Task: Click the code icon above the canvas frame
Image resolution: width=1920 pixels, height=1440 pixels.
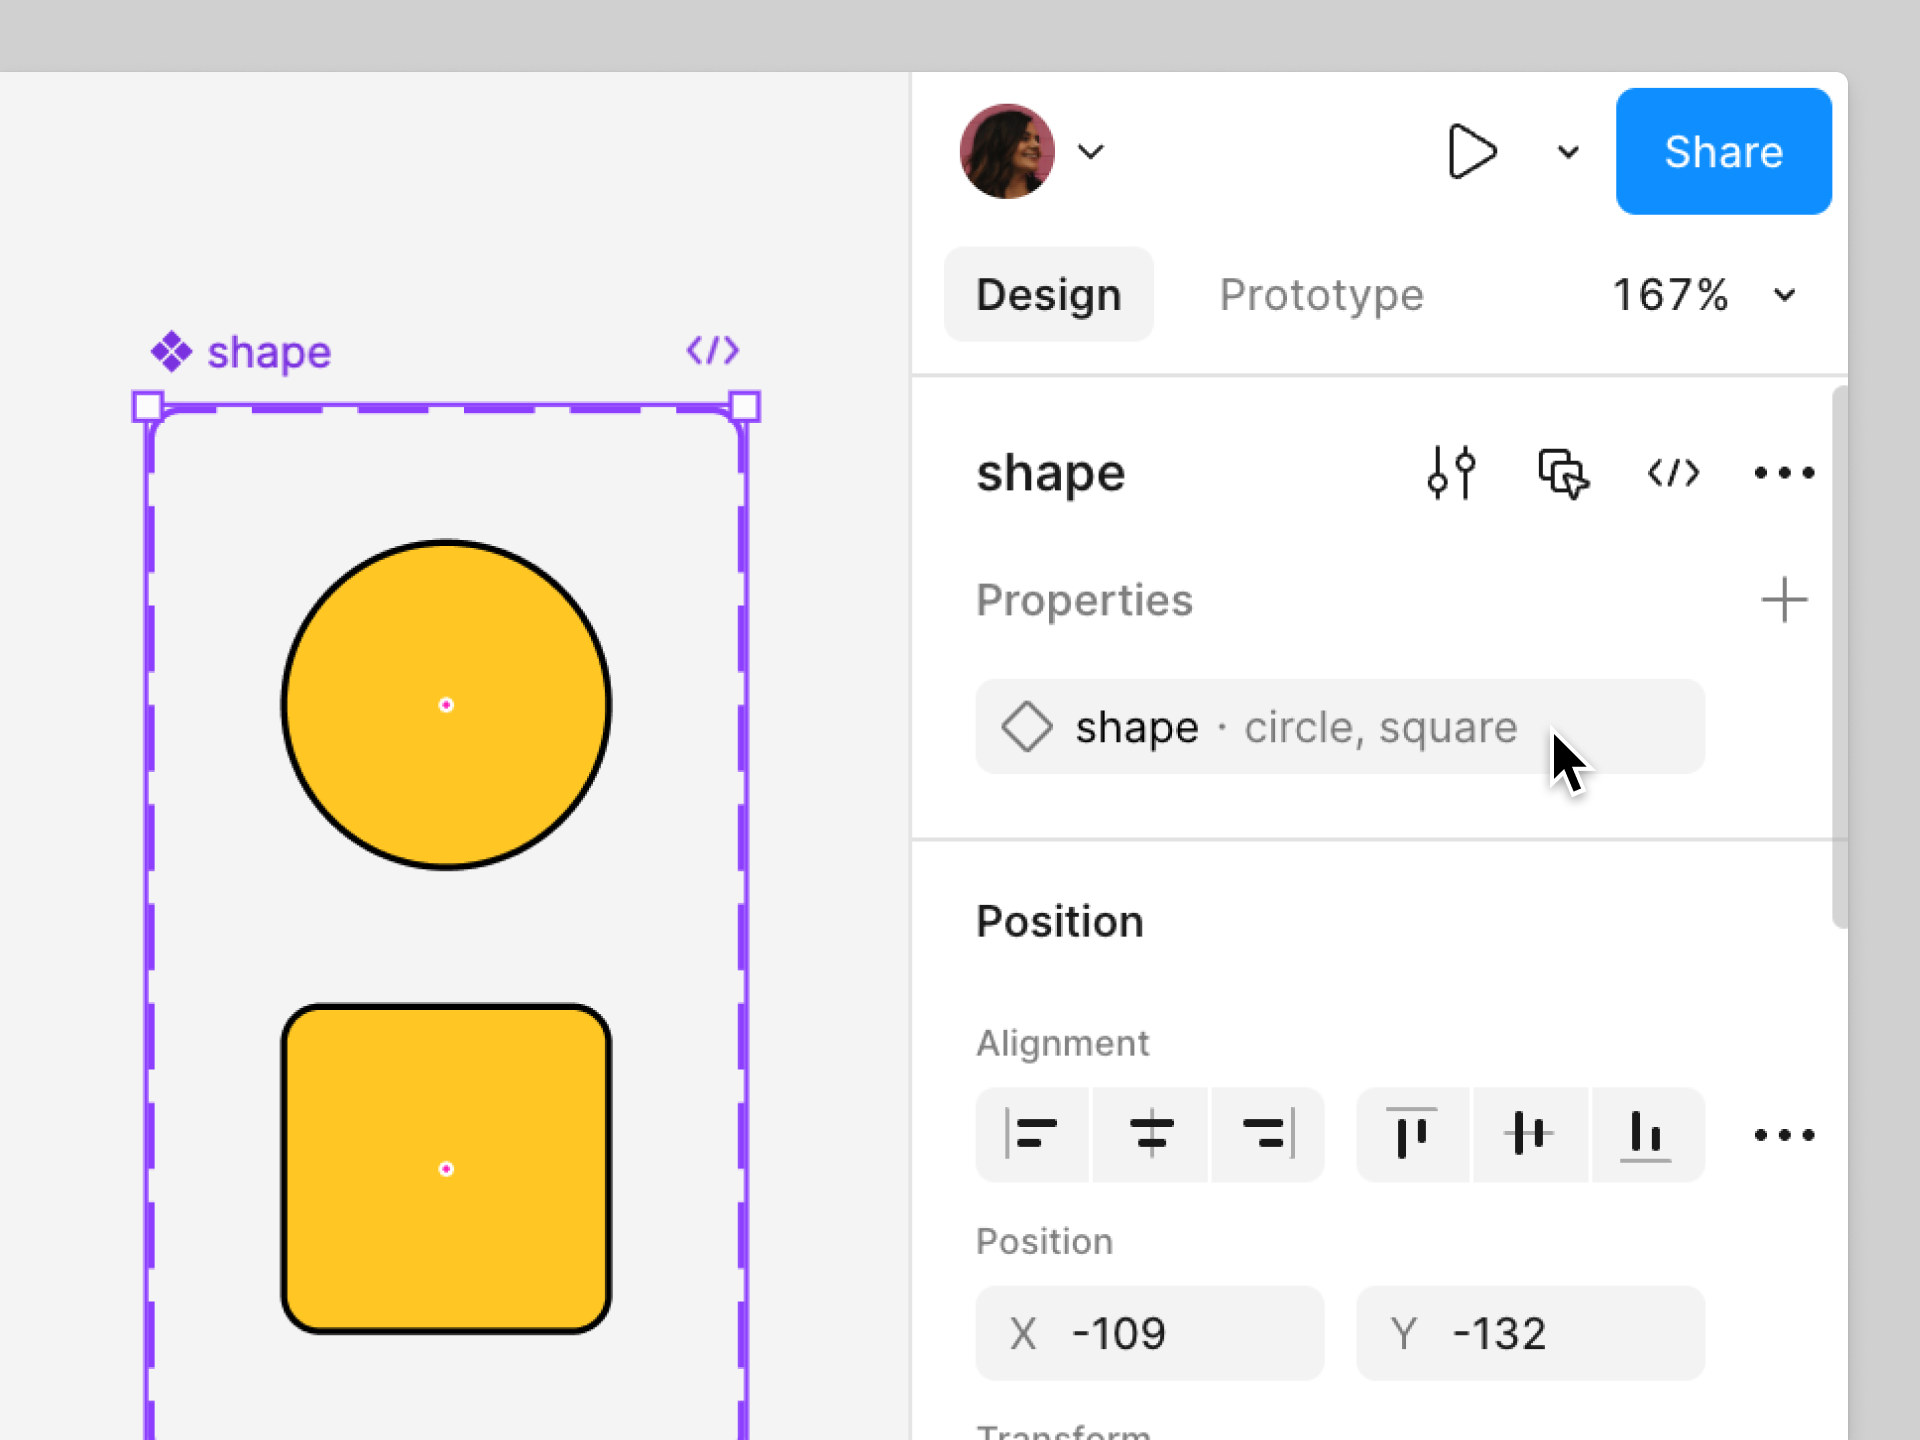Action: (x=713, y=350)
